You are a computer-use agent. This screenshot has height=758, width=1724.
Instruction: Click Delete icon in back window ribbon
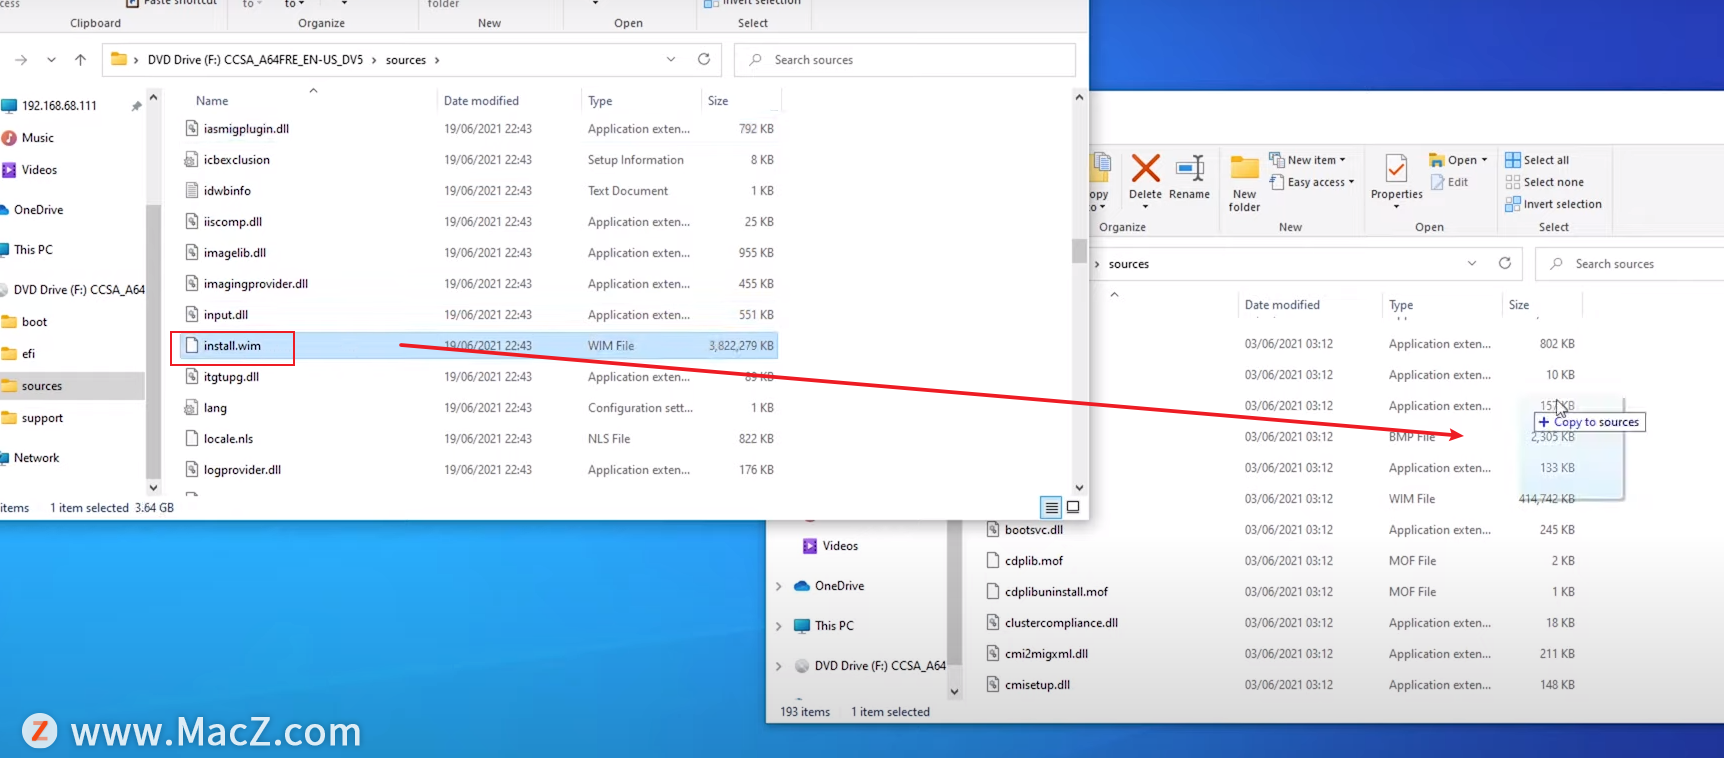(1145, 167)
